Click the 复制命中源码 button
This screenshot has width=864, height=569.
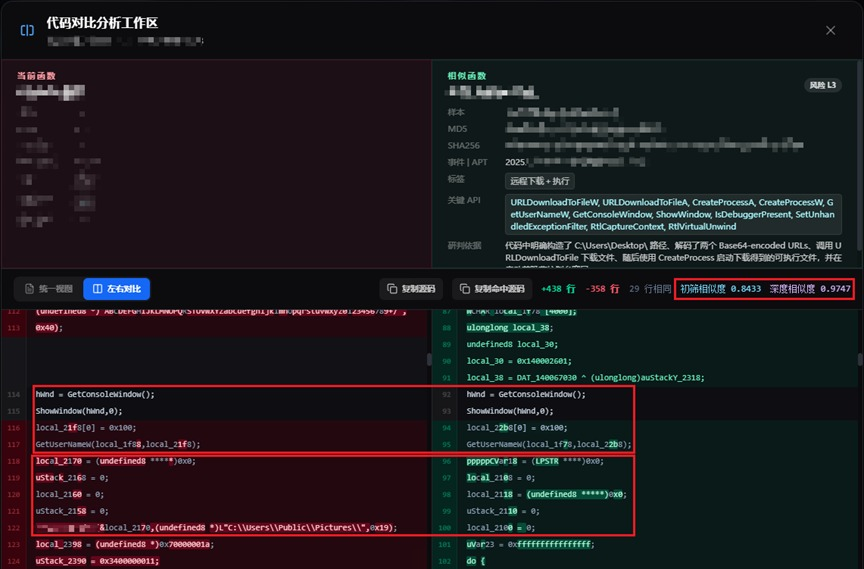tap(493, 289)
